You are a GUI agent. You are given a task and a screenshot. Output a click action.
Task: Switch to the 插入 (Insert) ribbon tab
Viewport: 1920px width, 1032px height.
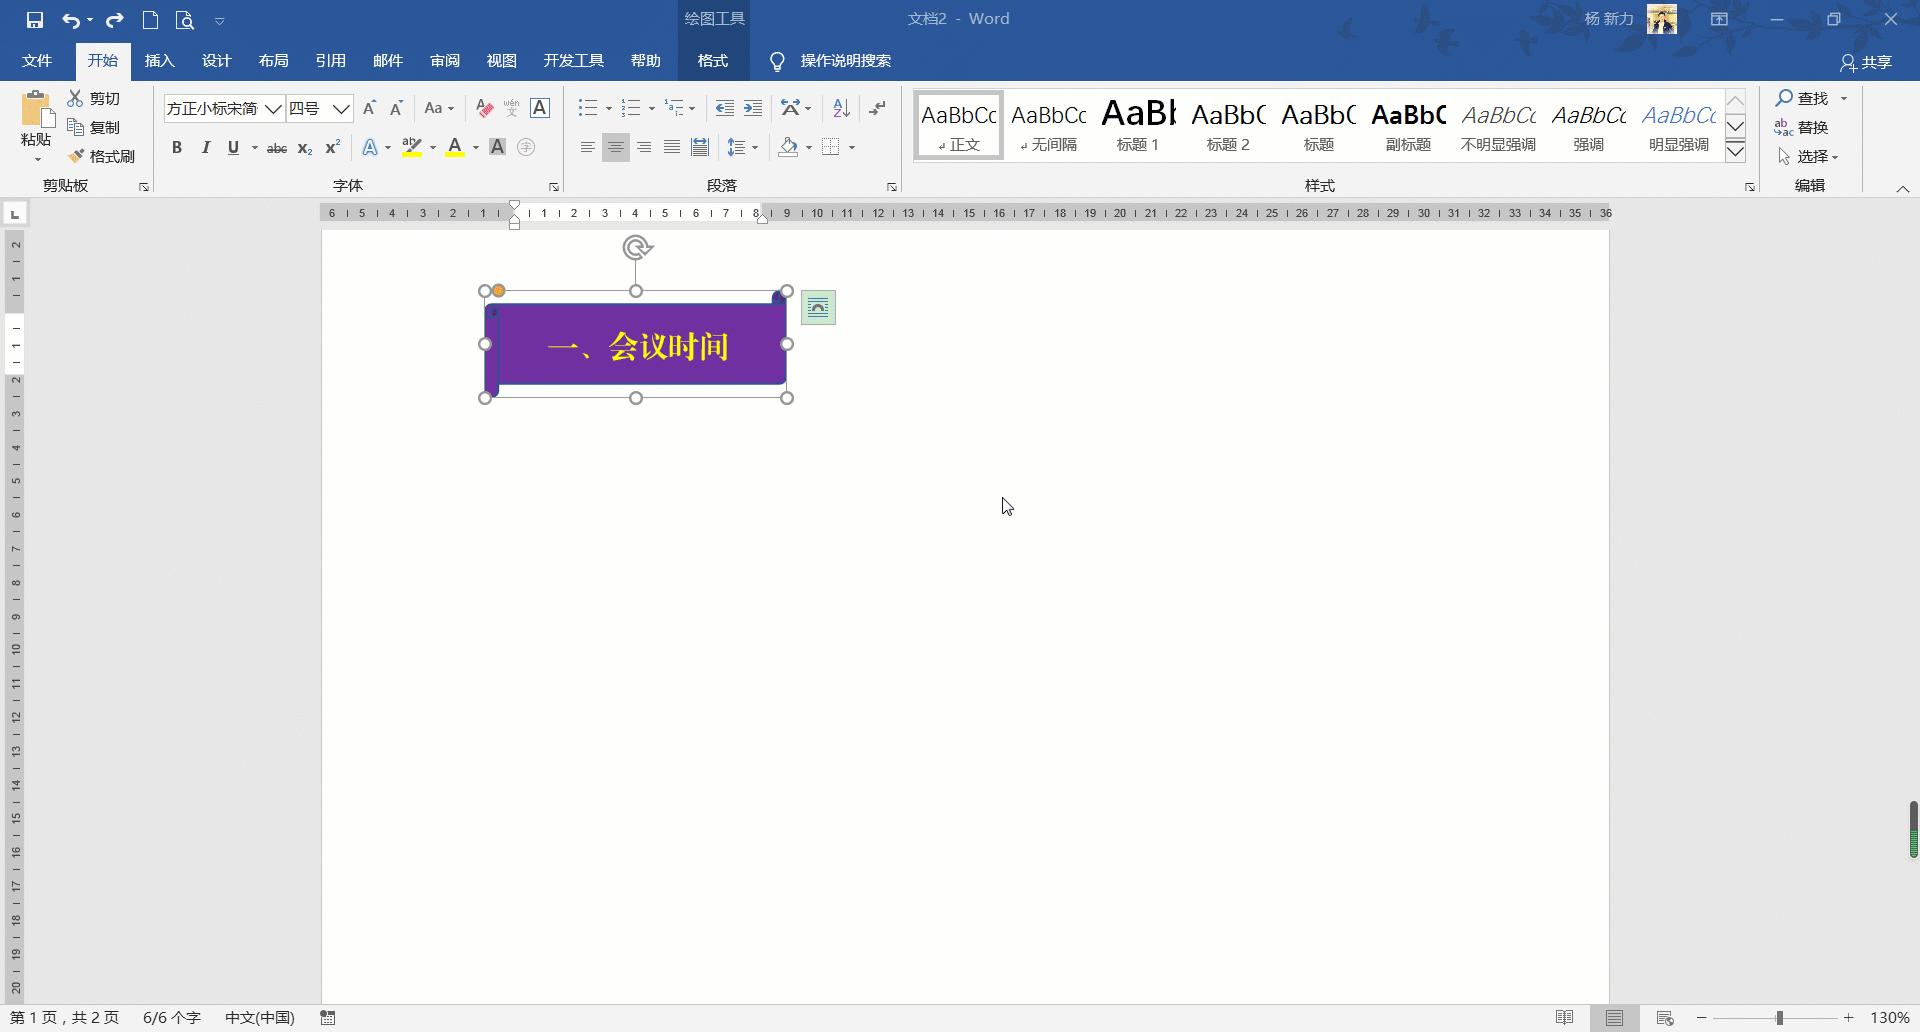[159, 61]
